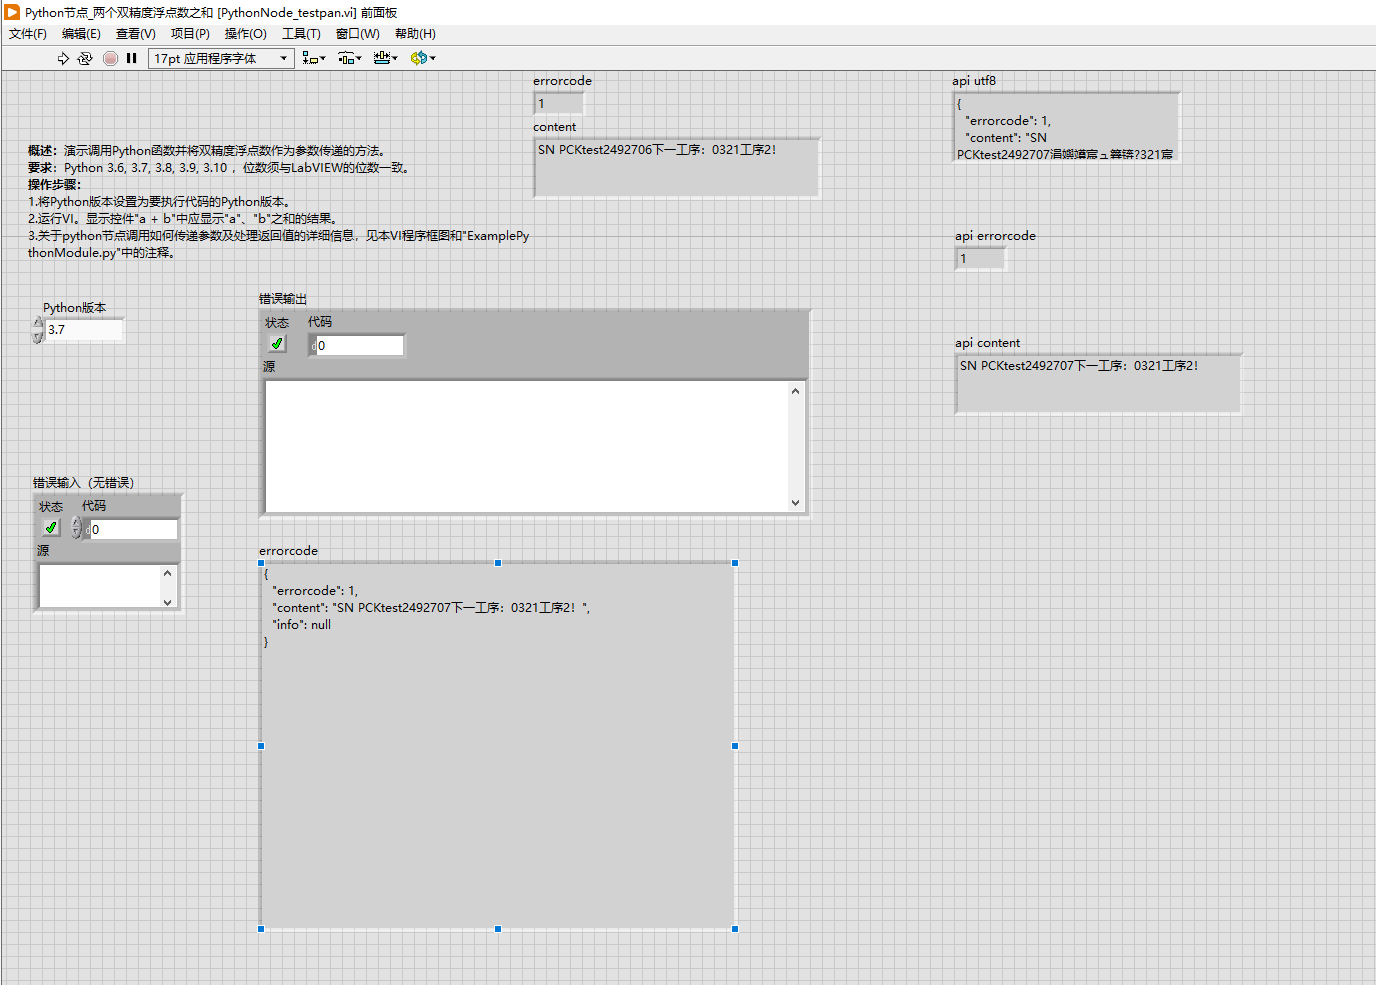Open the Distribute Objects tool

(x=349, y=59)
